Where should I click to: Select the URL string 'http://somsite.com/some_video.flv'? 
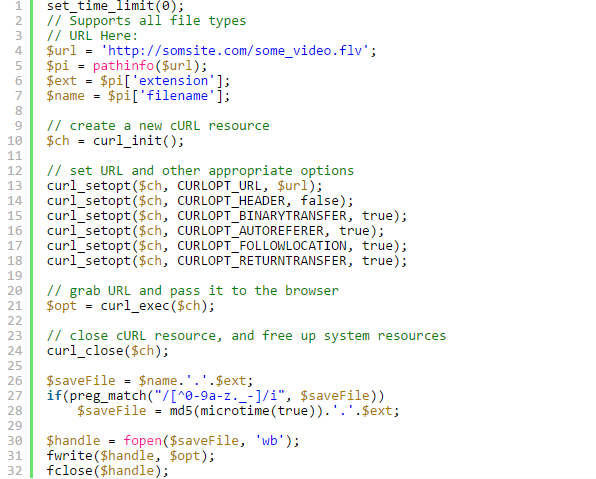[x=235, y=51]
